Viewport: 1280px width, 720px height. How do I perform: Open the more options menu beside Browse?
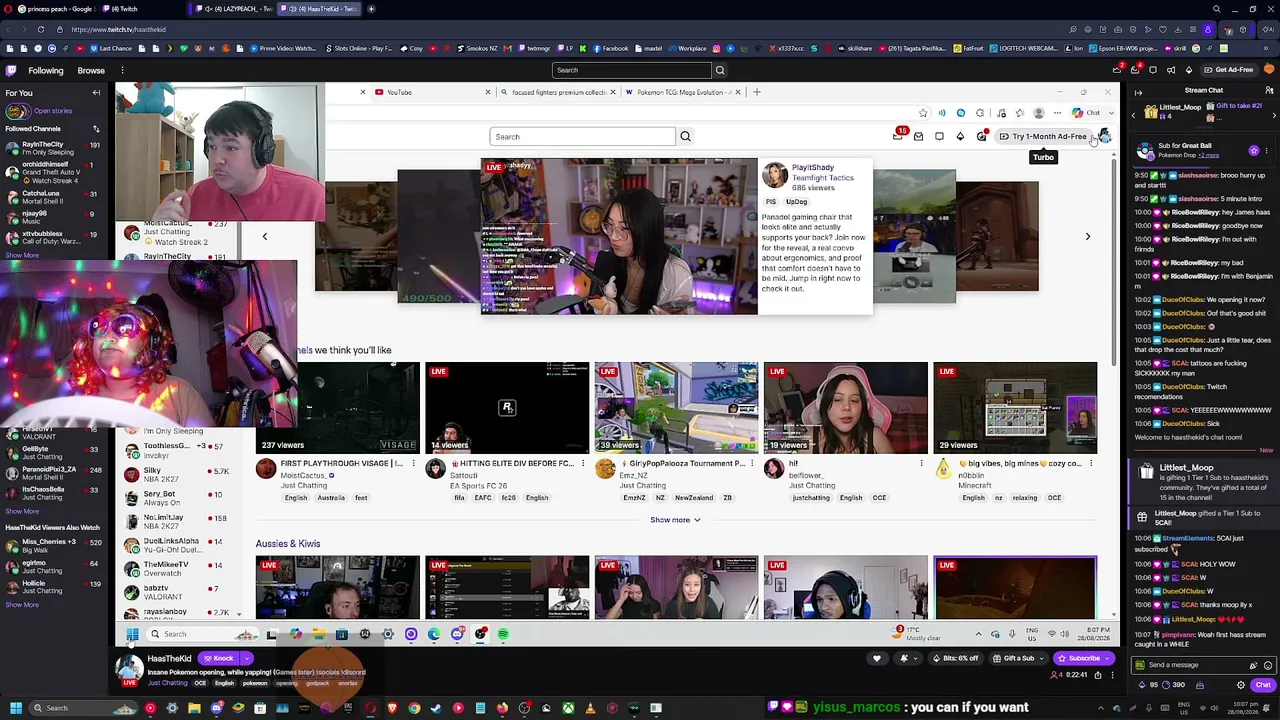click(122, 70)
